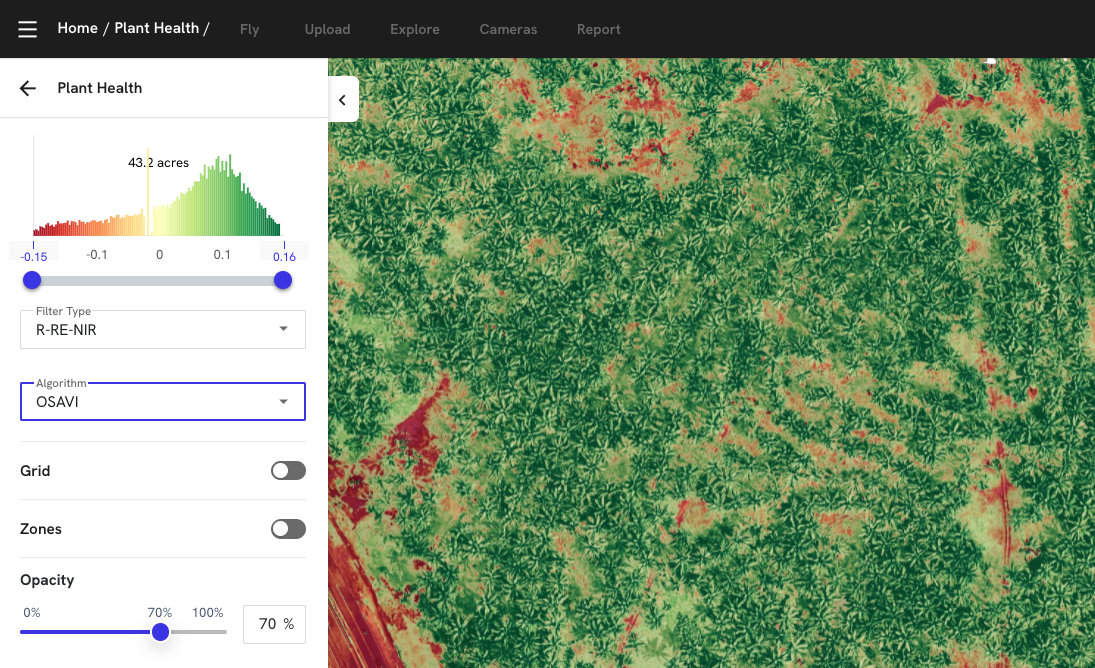Screen dimensions: 1095x668
Task: Open the Algorithm OSAVI dropdown
Action: tap(163, 401)
